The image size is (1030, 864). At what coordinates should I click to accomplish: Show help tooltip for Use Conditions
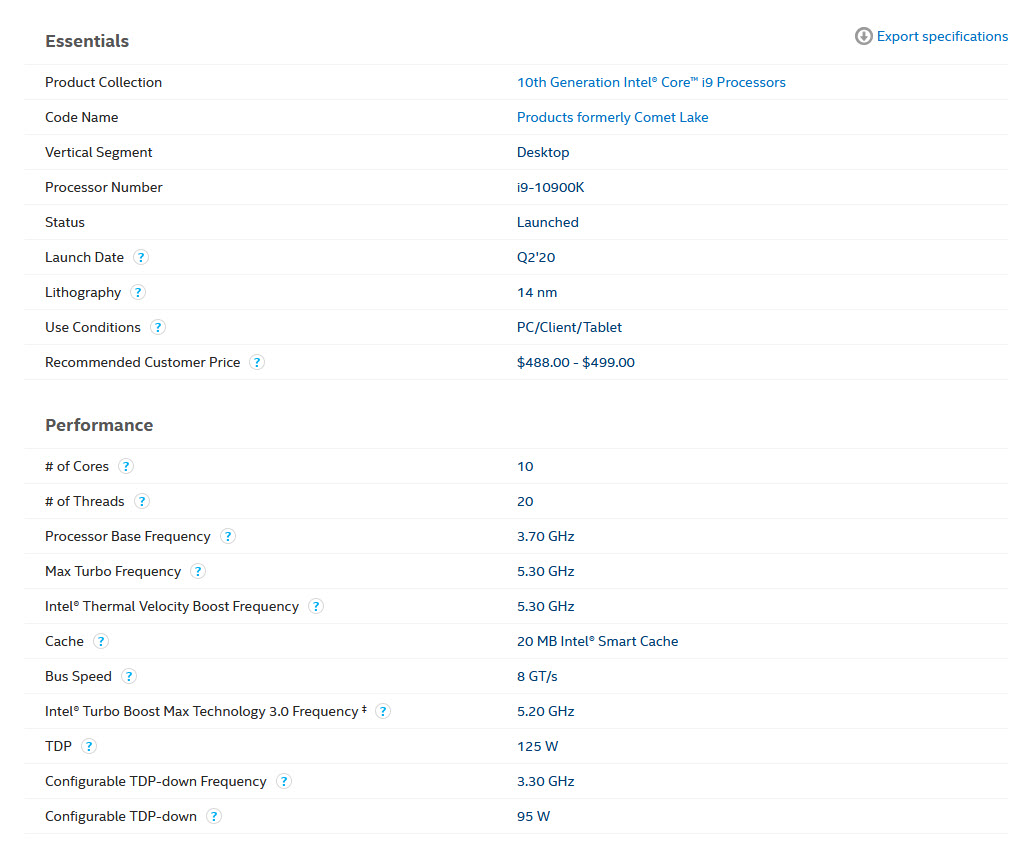(158, 327)
